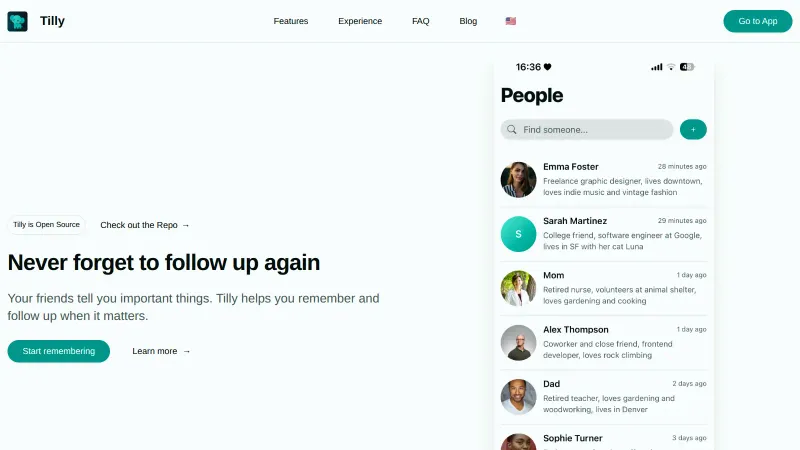Go to the Experience nav item

[x=360, y=21]
